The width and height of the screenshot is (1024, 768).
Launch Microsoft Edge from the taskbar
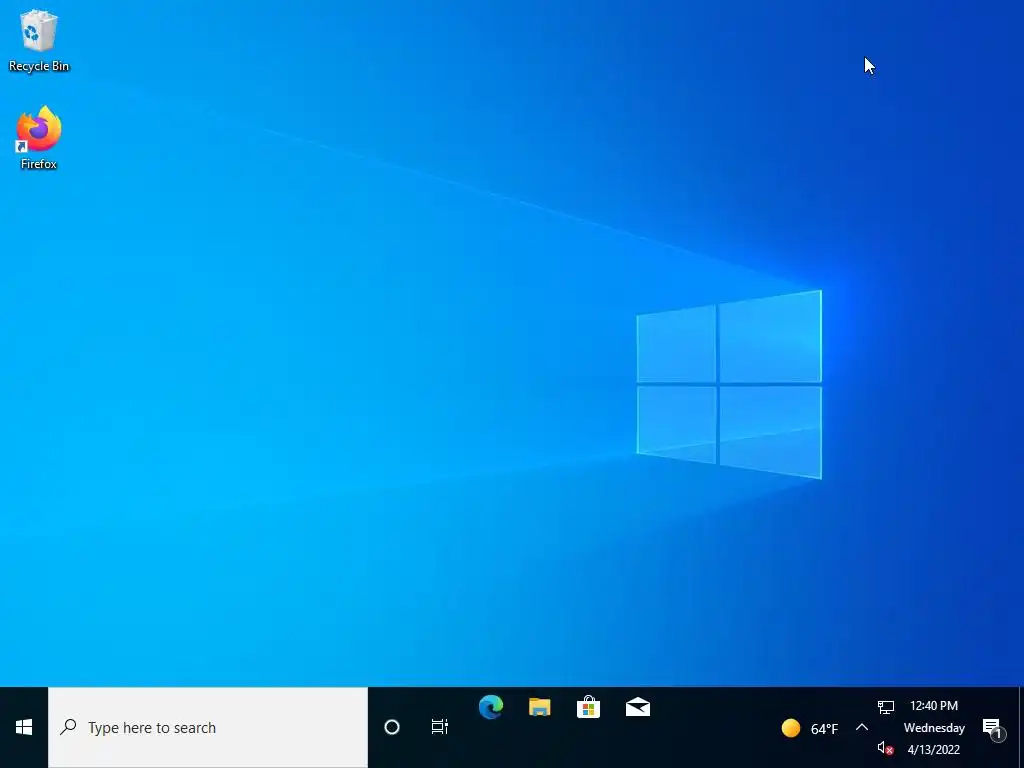[x=490, y=707]
